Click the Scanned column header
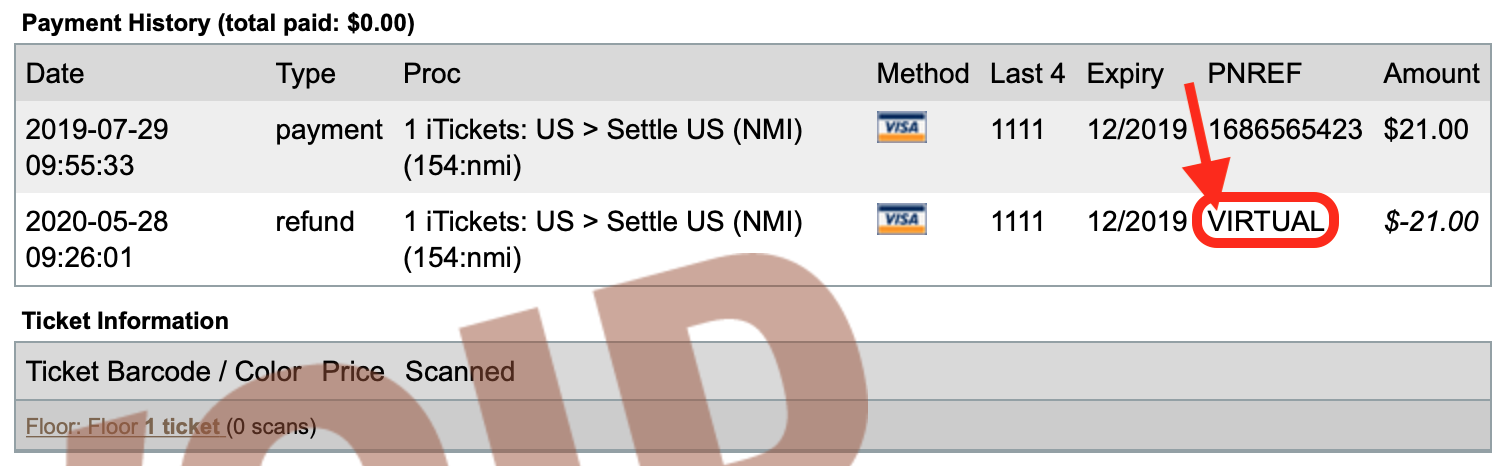Image resolution: width=1507 pixels, height=466 pixels. (x=460, y=372)
